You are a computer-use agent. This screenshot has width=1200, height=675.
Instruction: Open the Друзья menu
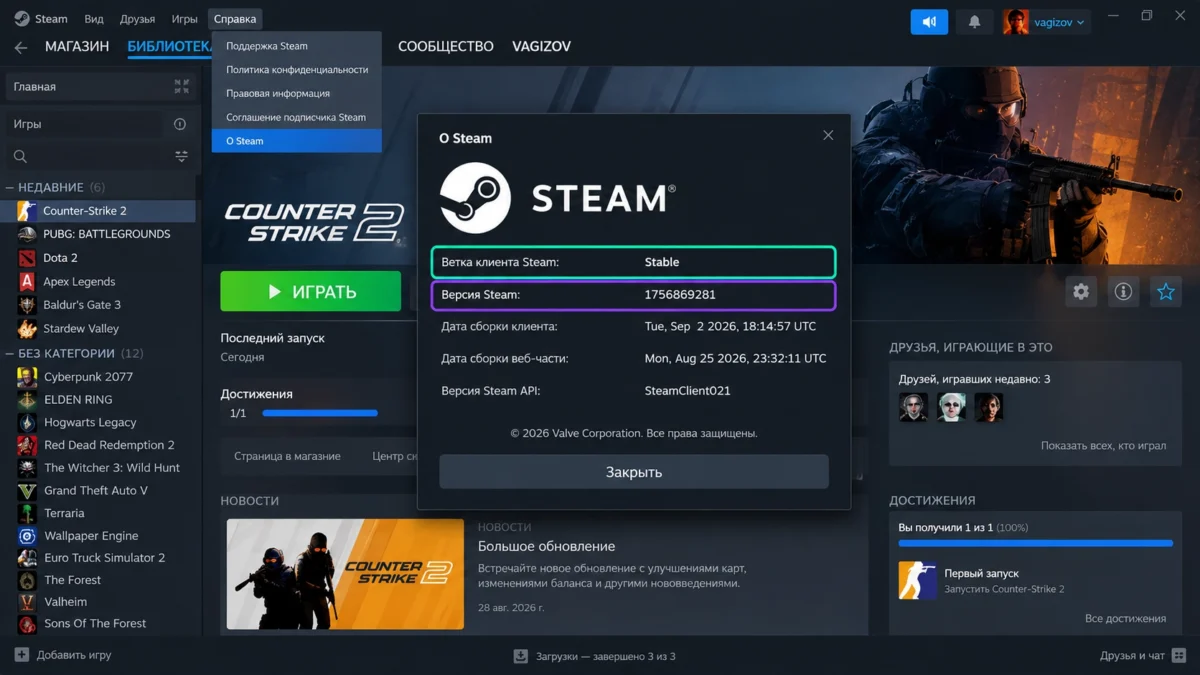[137, 19]
